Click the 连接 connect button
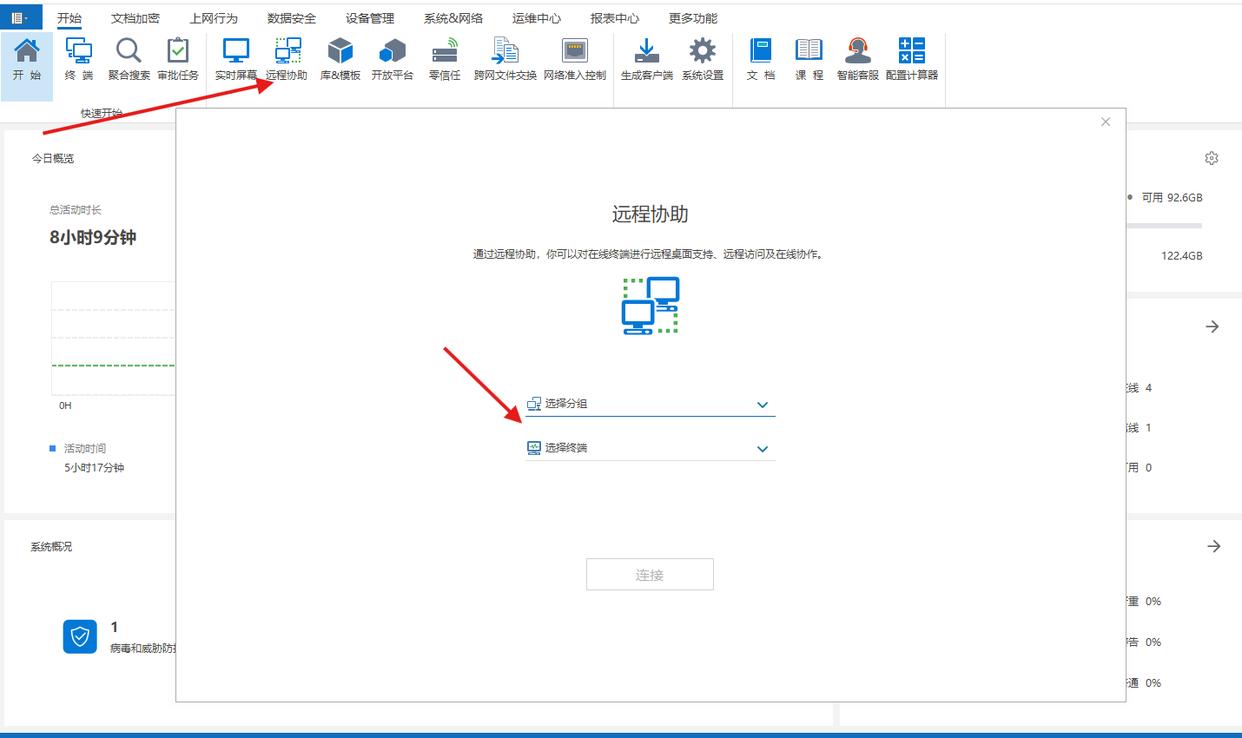Image resolution: width=1242 pixels, height=738 pixels. pyautogui.click(x=650, y=575)
